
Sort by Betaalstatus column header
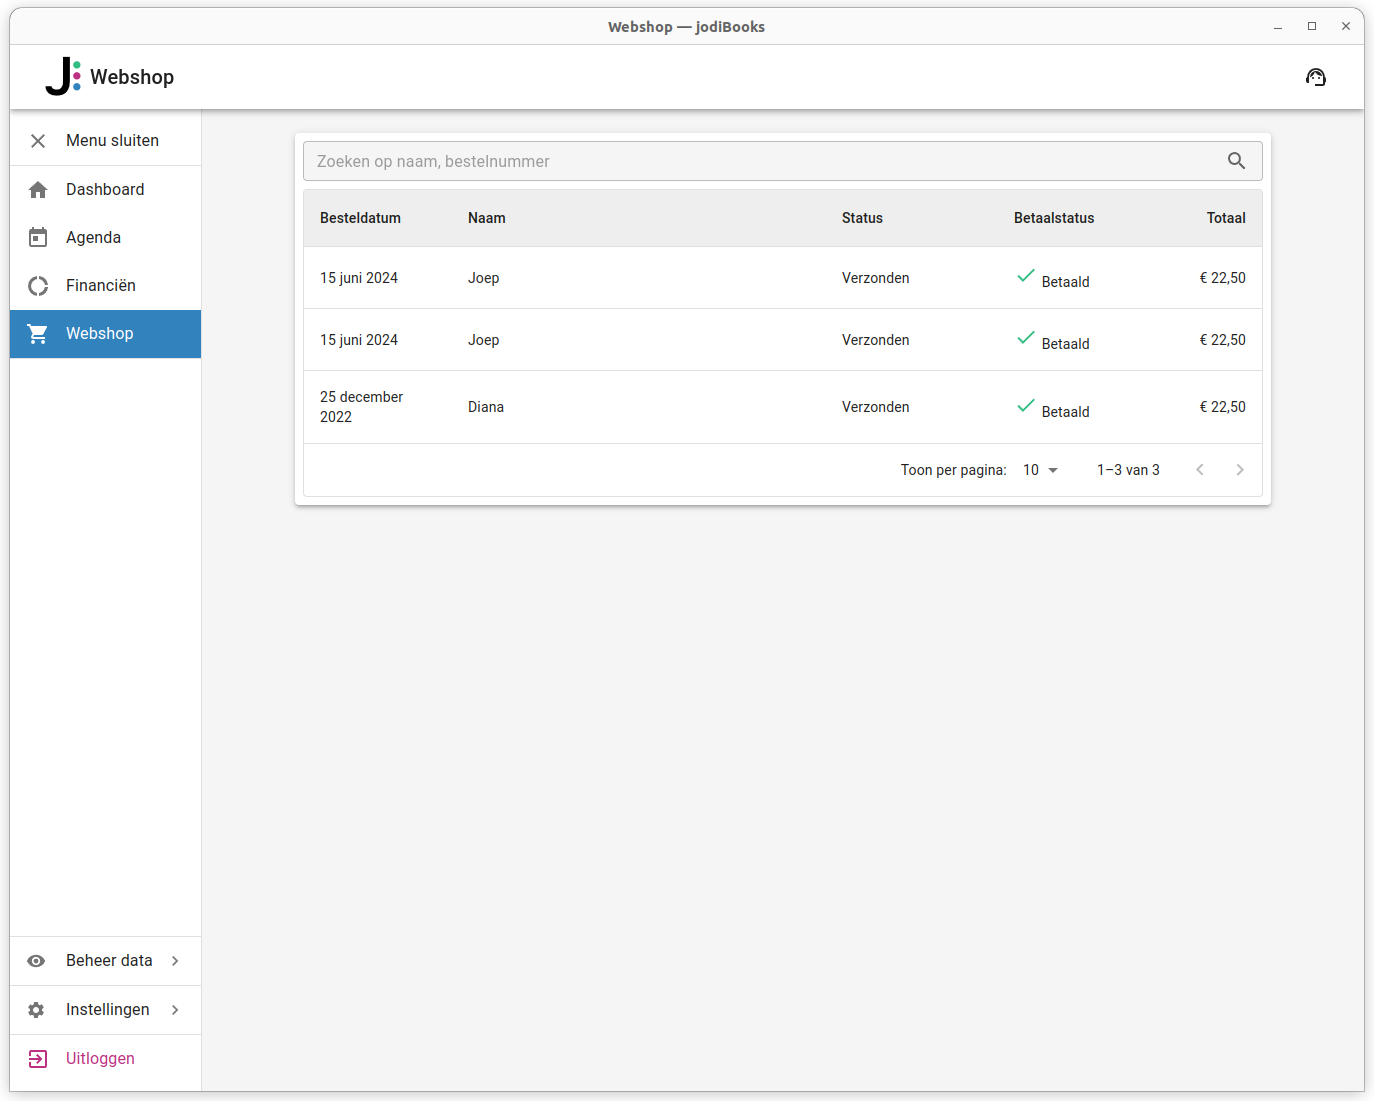click(x=1054, y=218)
